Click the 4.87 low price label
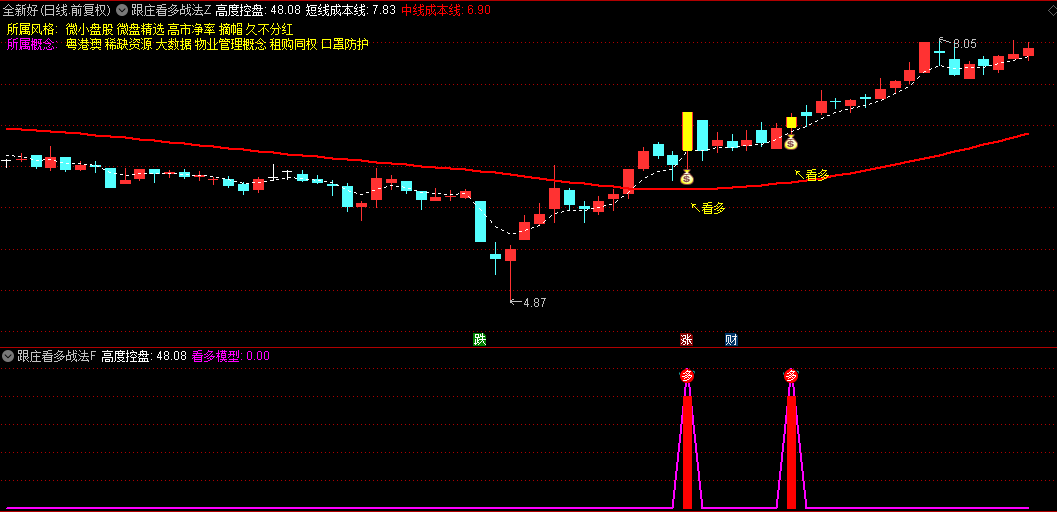 tap(535, 302)
